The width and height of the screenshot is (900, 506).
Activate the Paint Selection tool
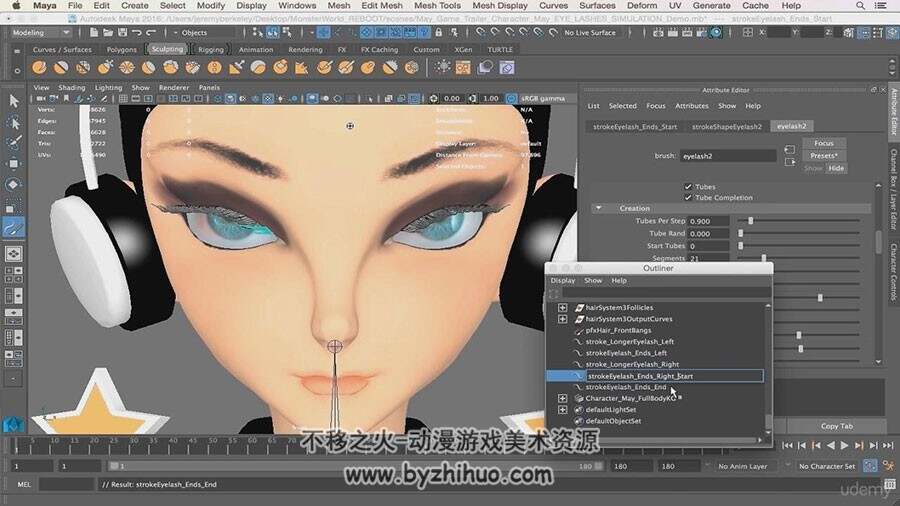click(x=14, y=142)
